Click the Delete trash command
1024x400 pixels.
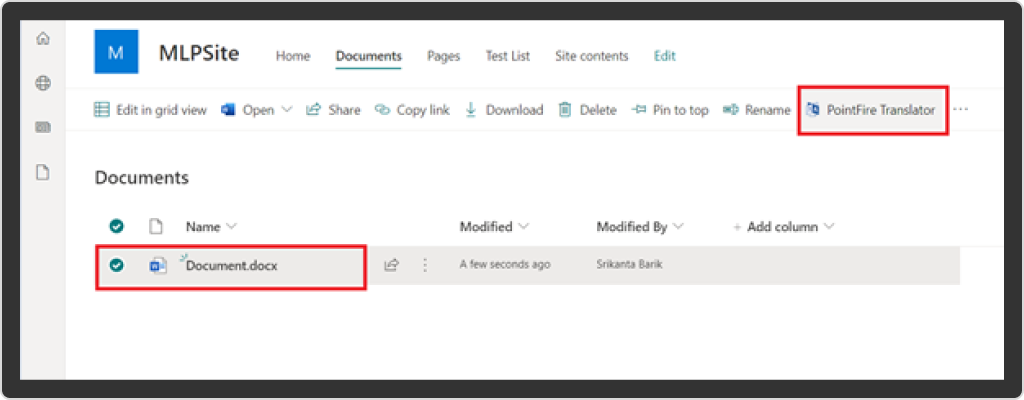coord(588,110)
